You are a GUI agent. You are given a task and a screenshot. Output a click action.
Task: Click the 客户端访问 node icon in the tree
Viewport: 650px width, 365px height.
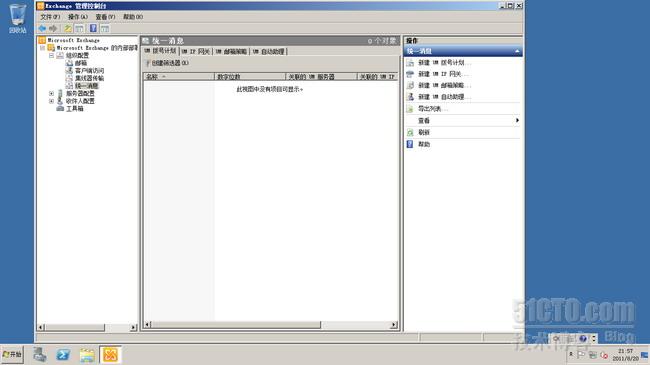69,71
